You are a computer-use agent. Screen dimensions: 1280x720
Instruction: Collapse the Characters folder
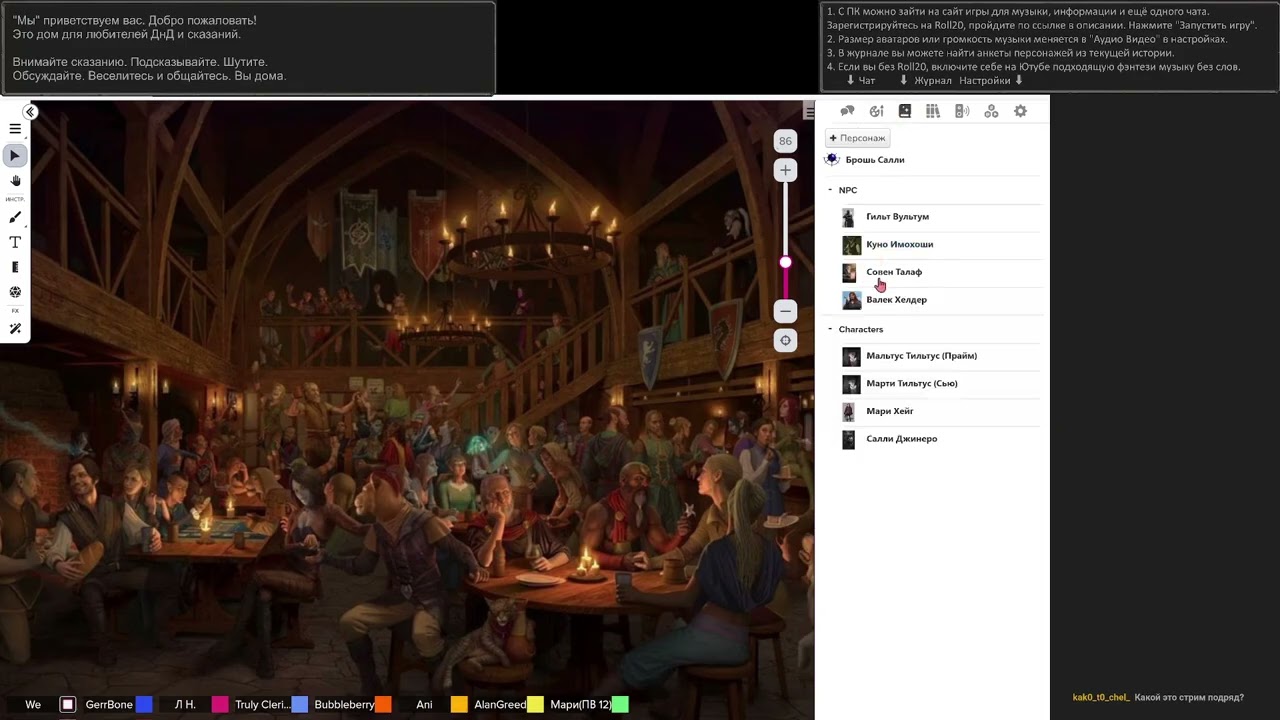point(830,329)
